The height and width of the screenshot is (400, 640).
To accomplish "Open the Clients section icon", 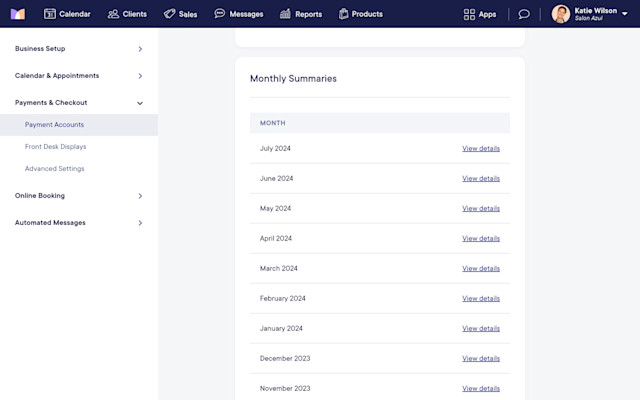I will (x=113, y=14).
